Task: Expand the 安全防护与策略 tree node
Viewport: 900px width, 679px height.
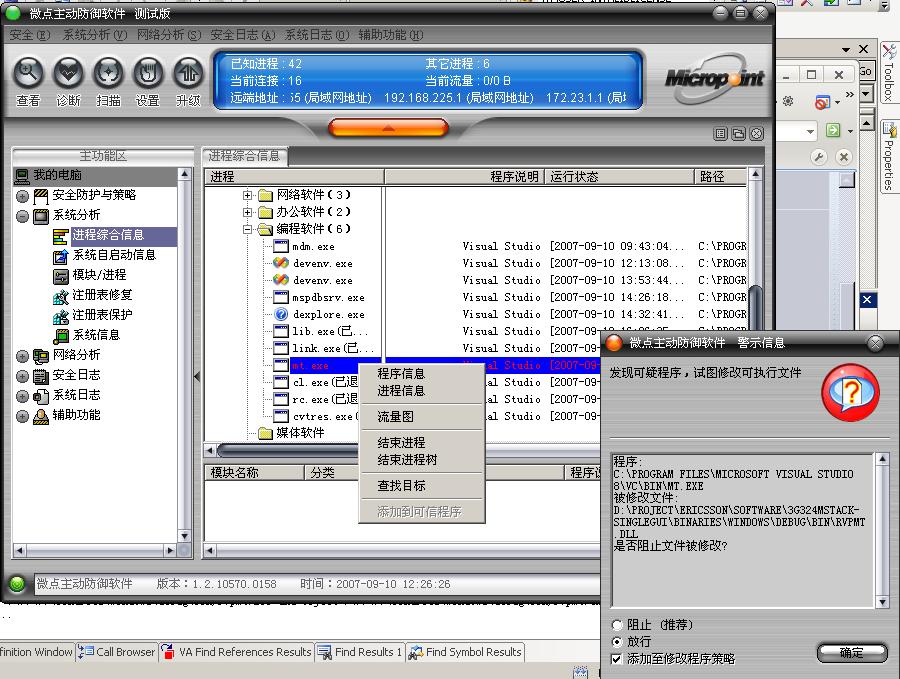Action: (22, 196)
